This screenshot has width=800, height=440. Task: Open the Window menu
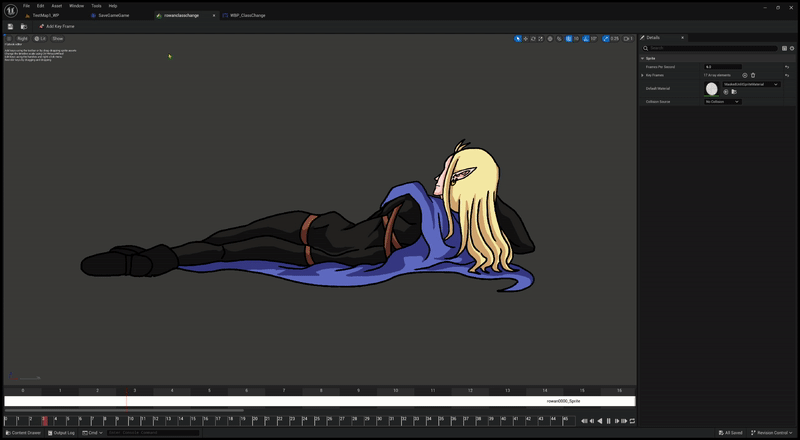tap(77, 6)
